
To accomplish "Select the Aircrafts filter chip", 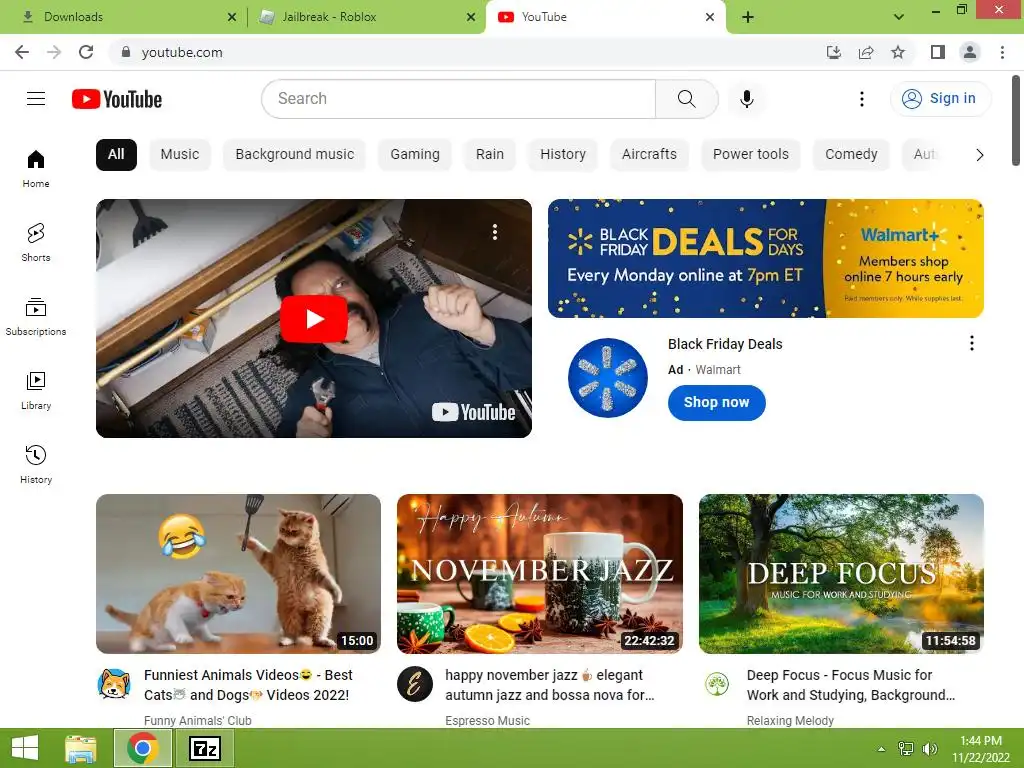I will 649,155.
